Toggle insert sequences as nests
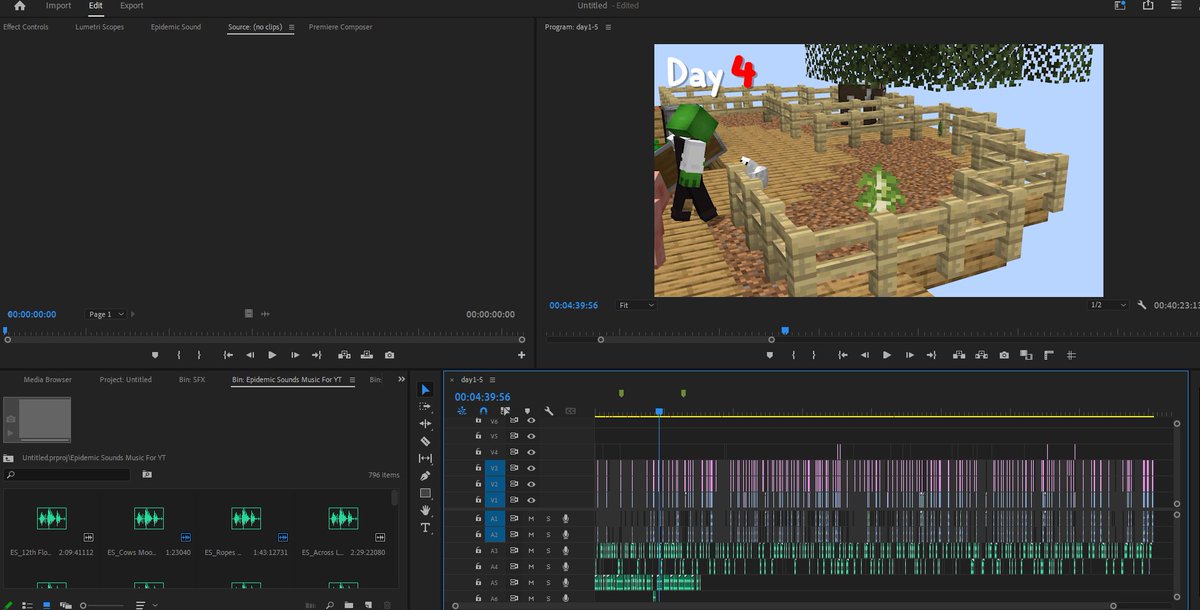The image size is (1200, 610). click(x=462, y=410)
